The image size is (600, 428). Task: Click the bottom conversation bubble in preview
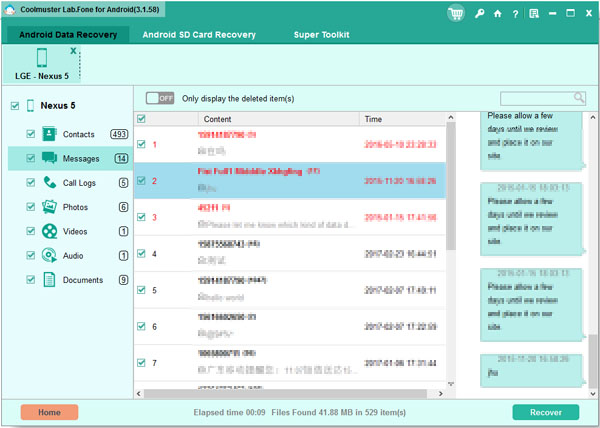[x=532, y=370]
